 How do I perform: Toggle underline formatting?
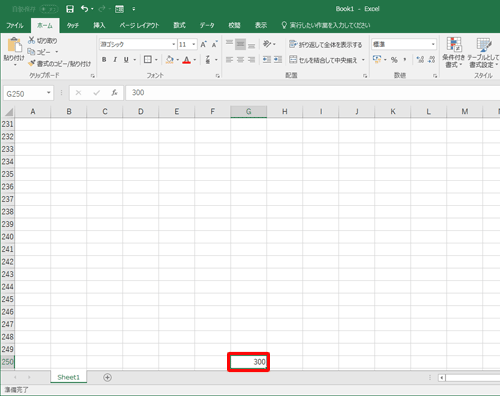[x=126, y=60]
